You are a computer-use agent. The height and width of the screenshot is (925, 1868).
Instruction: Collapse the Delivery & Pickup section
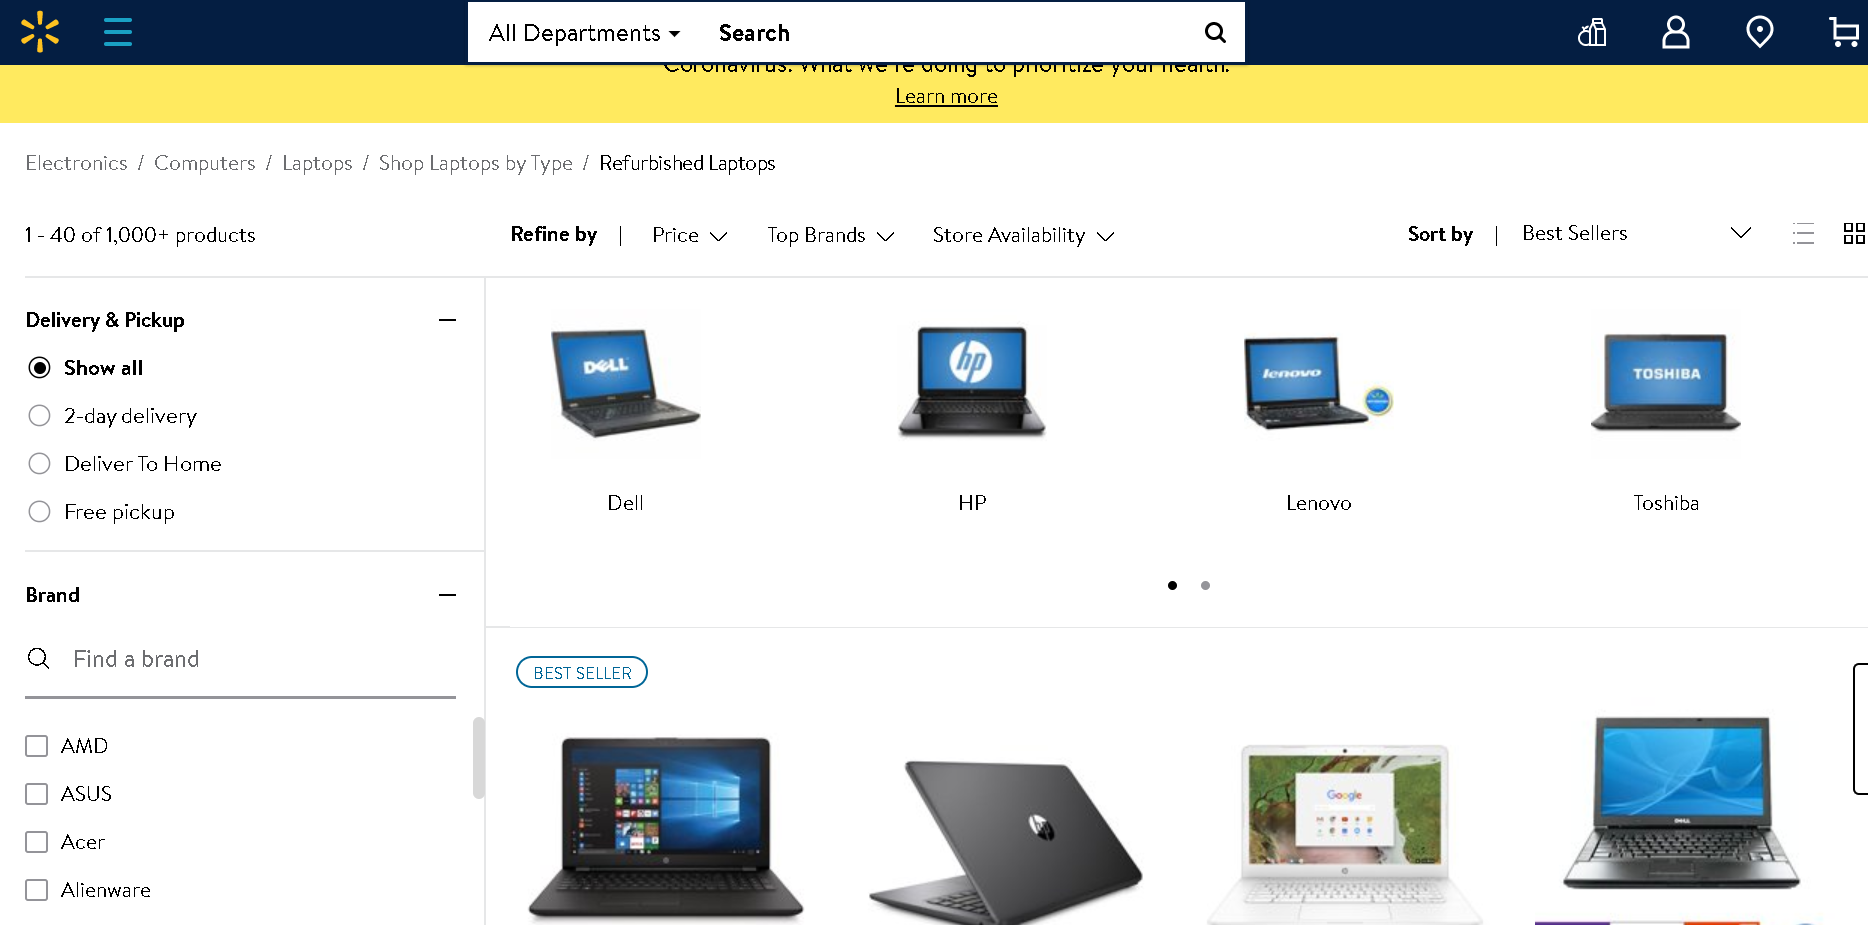(447, 320)
